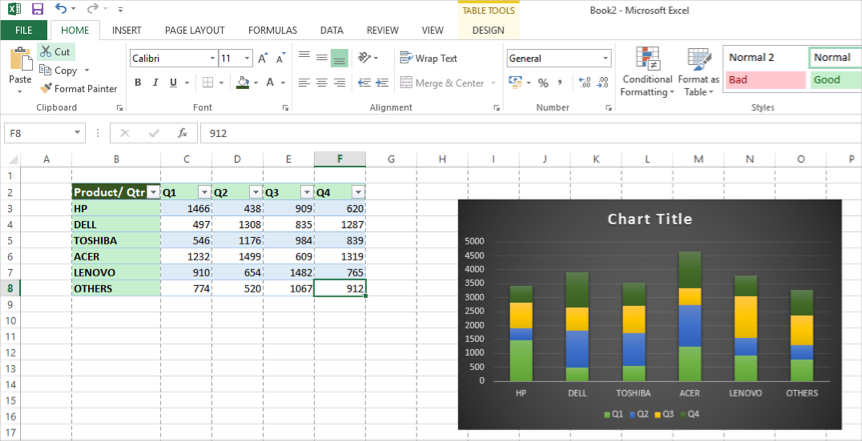
Task: Click the Format as Table icon
Action: coord(698,71)
